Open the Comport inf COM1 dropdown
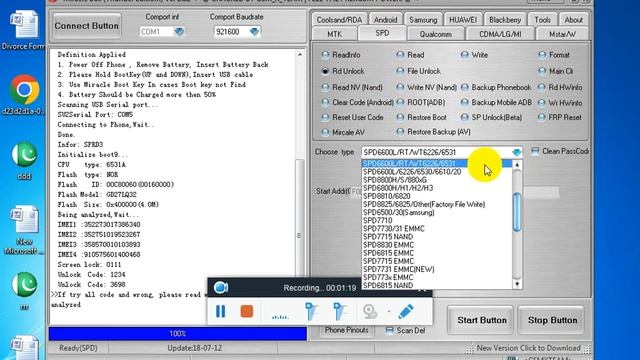Viewport: 640px width, 360px height. 179,31
